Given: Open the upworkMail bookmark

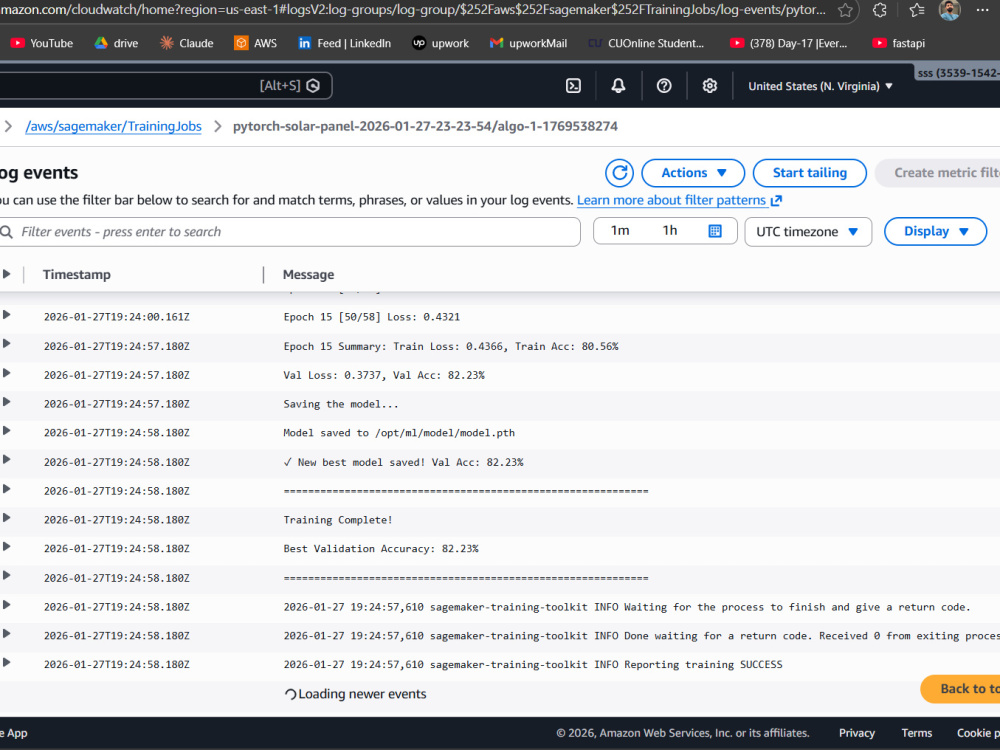Looking at the screenshot, I should (528, 43).
